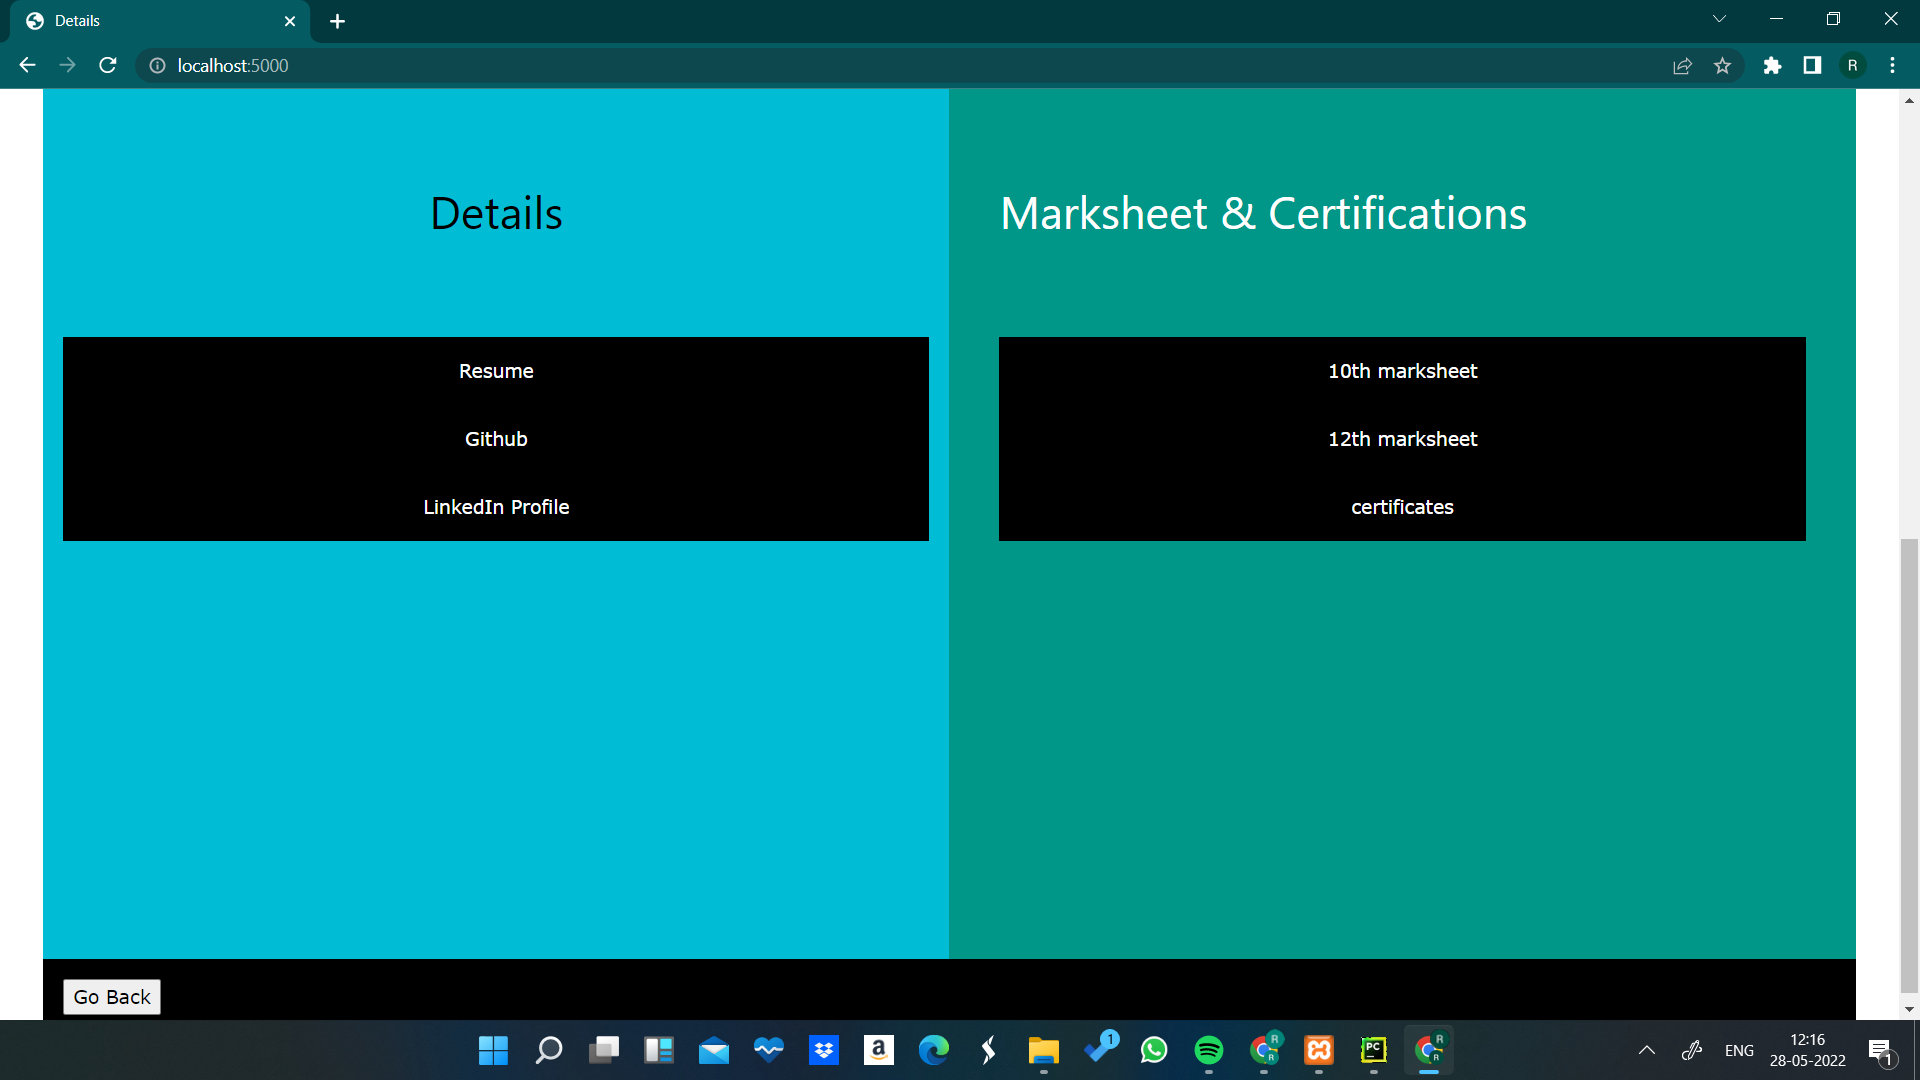
Task: Open the Github link
Action: tap(496, 439)
